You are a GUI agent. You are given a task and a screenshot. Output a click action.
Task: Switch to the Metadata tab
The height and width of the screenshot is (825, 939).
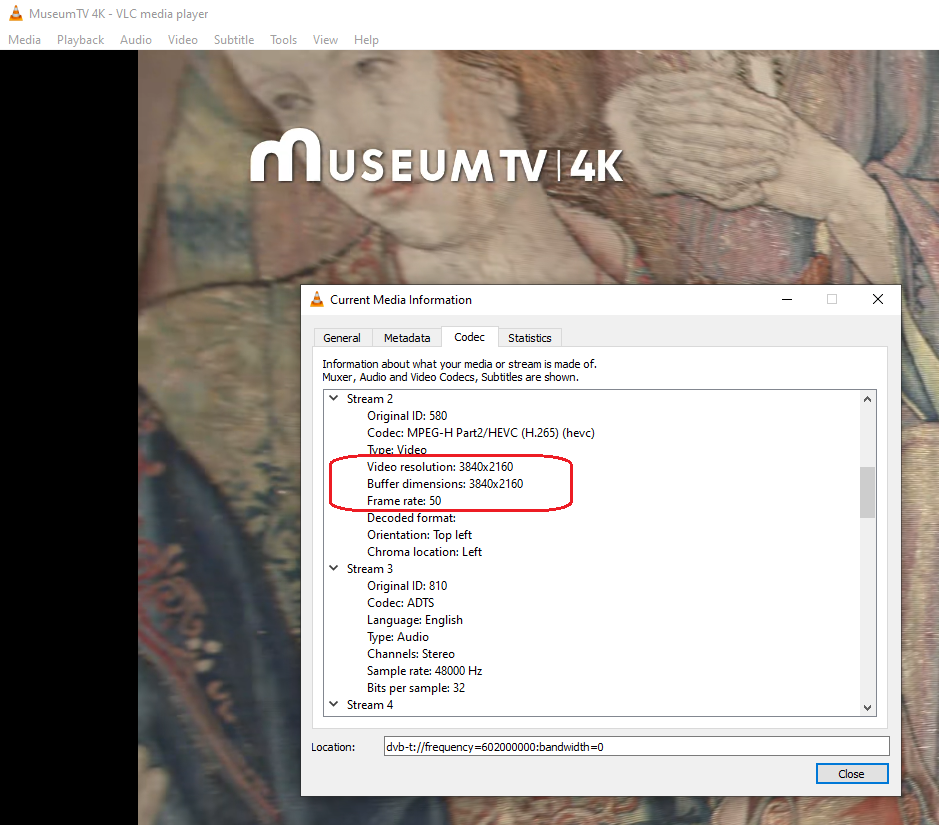[x=407, y=338]
